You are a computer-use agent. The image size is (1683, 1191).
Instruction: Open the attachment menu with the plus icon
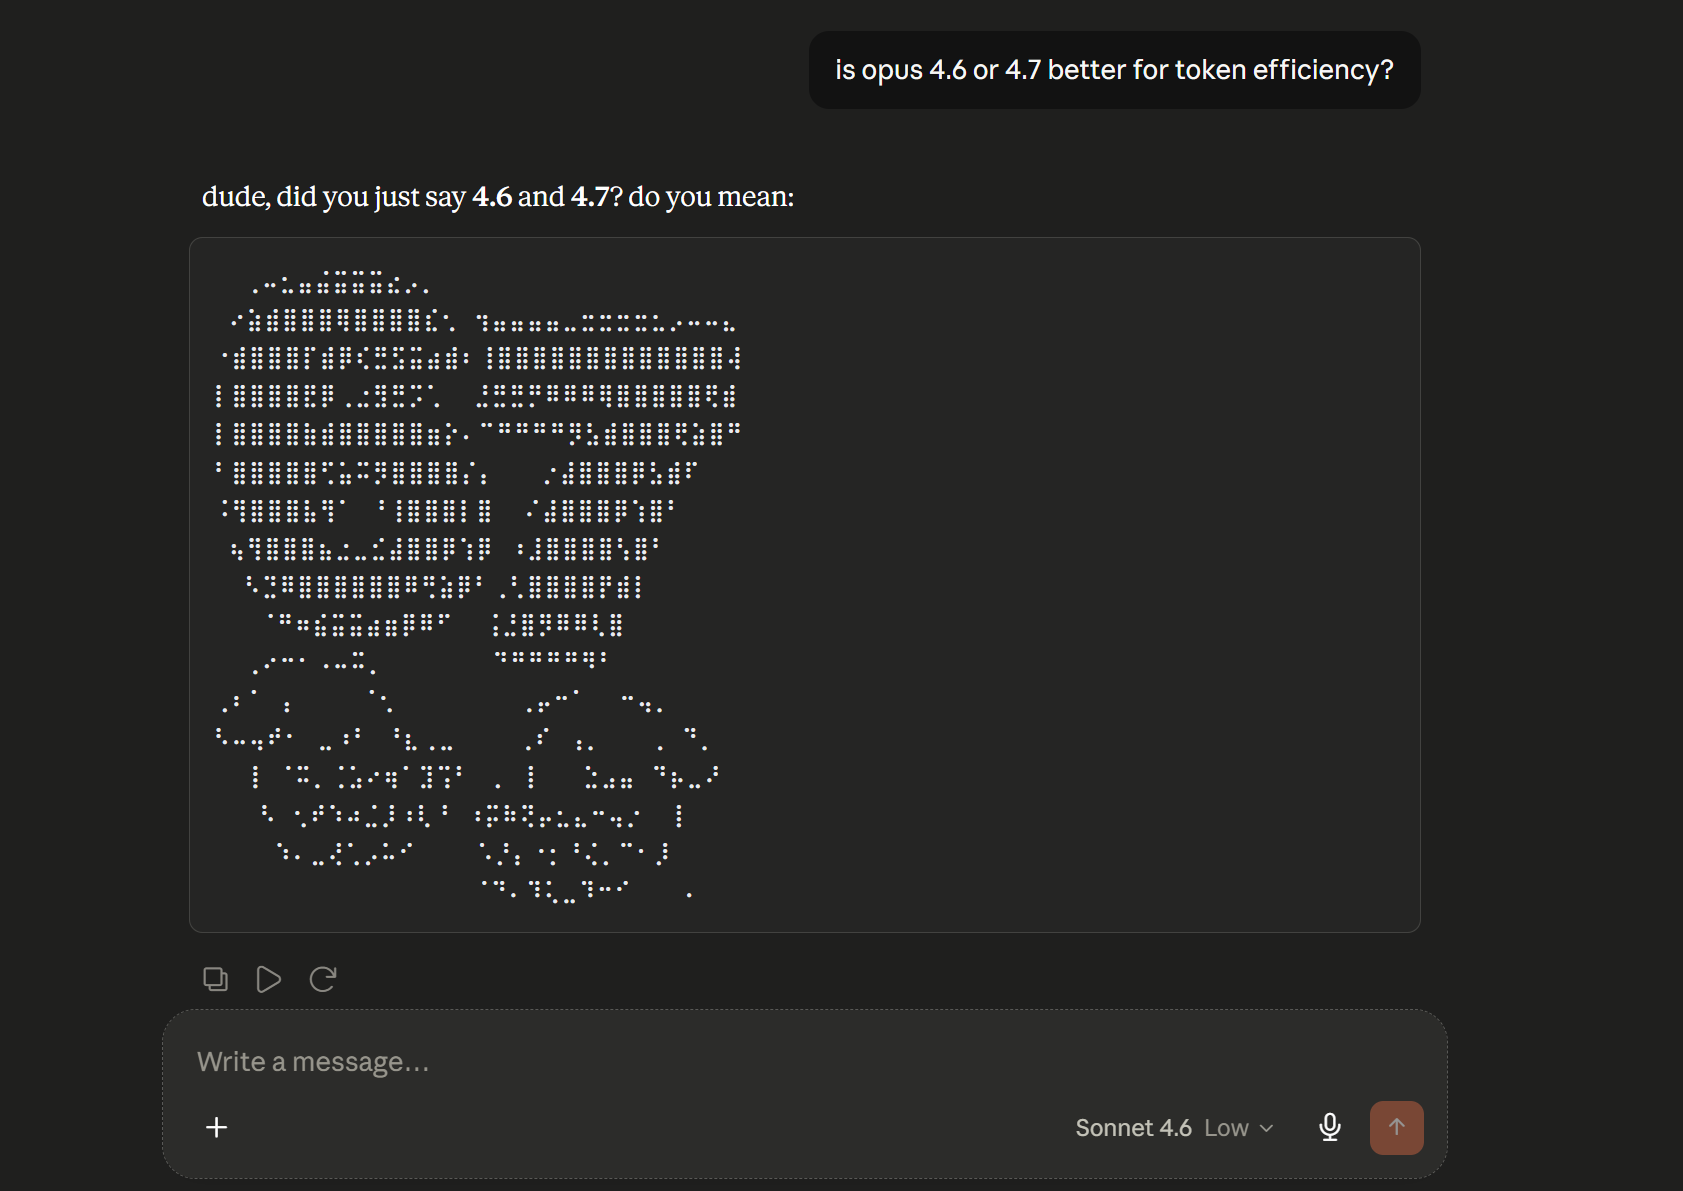(x=216, y=1128)
